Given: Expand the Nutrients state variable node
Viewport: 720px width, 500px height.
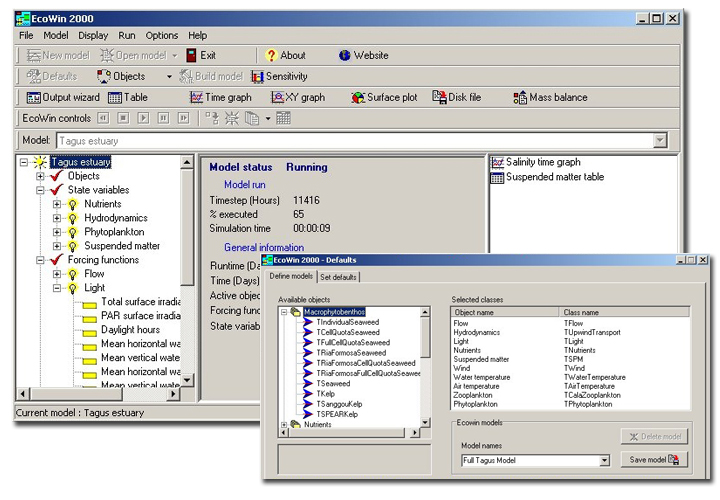Looking at the screenshot, I should (x=57, y=204).
